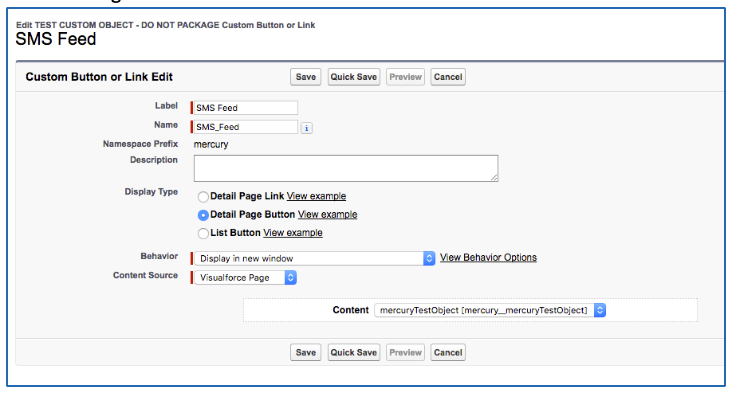The image size is (736, 394).
Task: Click the bottom Cancel button
Action: tap(448, 352)
